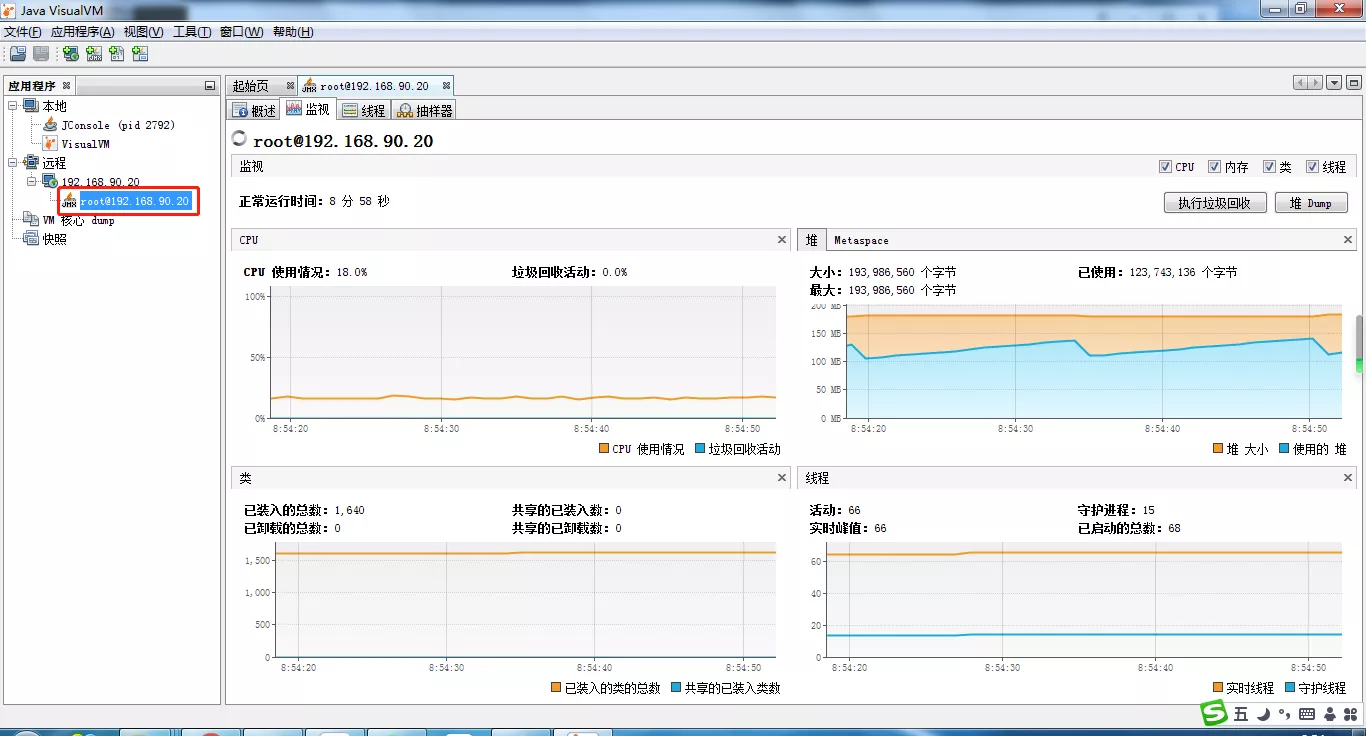Open the 视图(V) menu

[144, 32]
